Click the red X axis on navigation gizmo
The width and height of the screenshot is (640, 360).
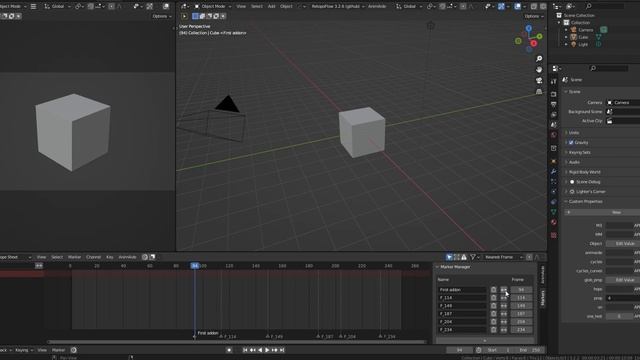[533, 43]
